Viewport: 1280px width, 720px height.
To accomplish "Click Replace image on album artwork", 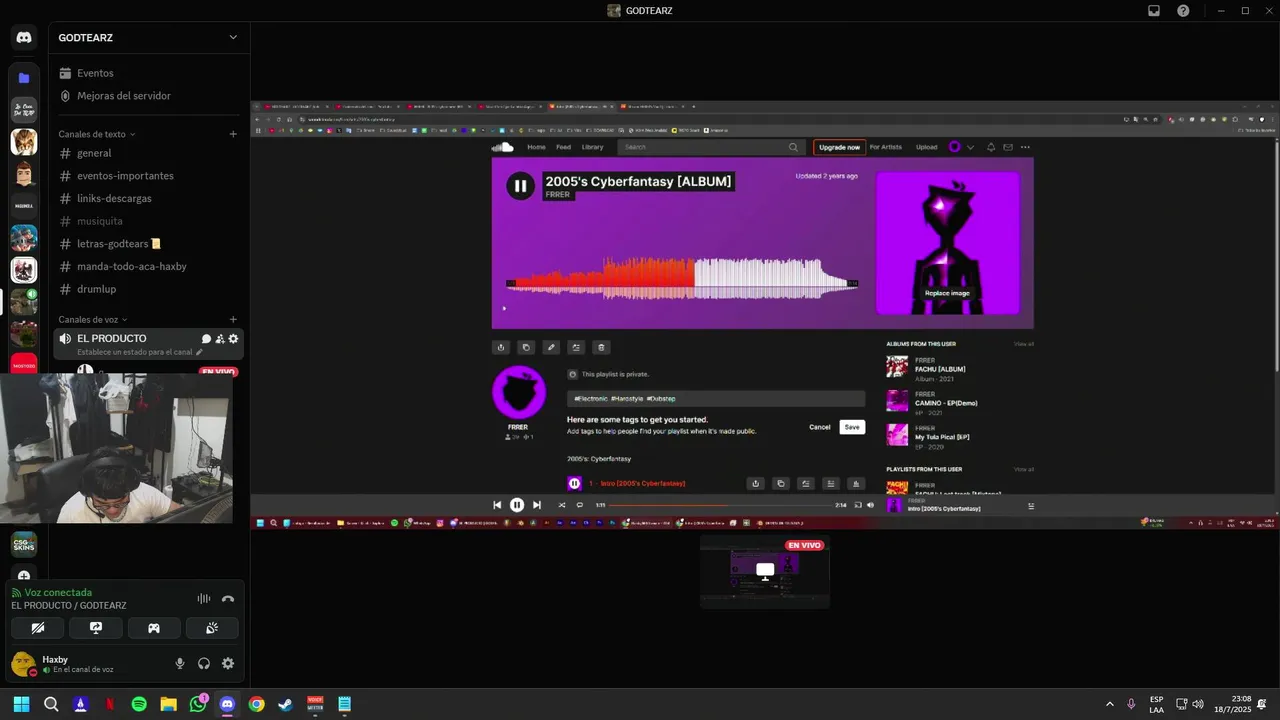I will coord(947,293).
